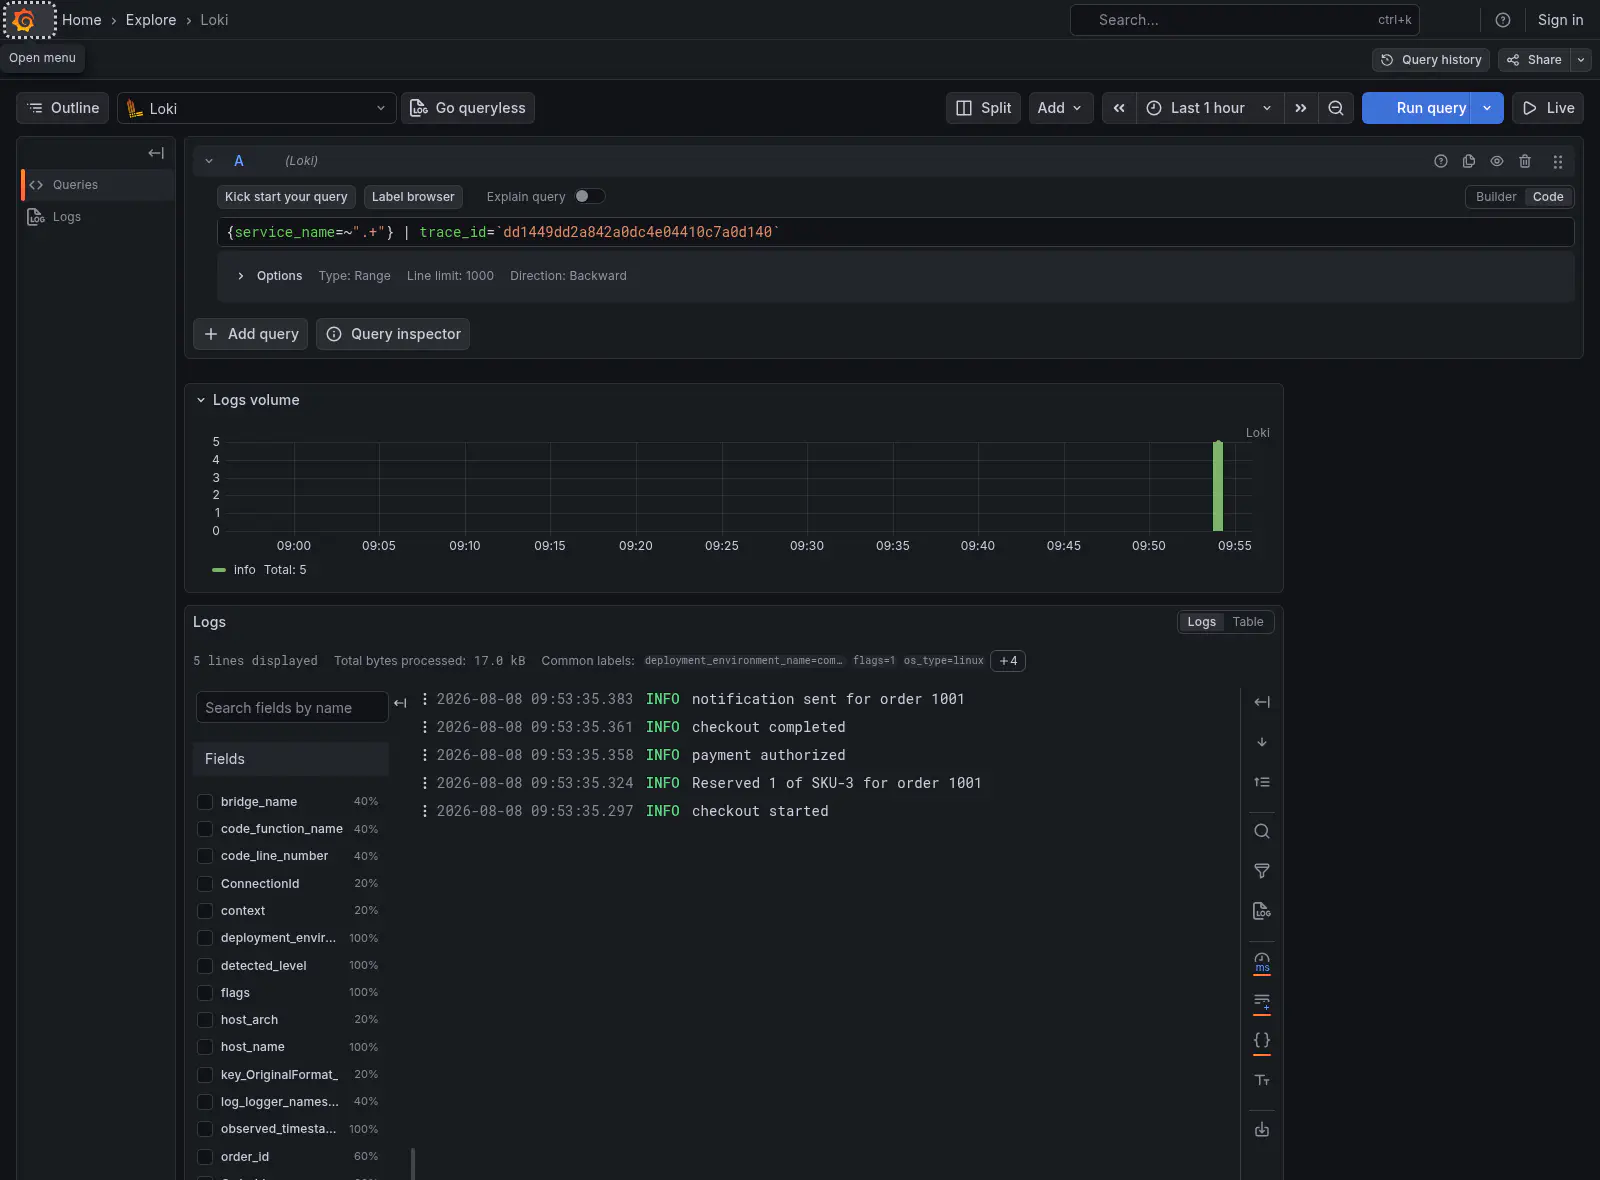This screenshot has width=1600, height=1180.
Task: Collapse the fields panel arrow next to search
Action: click(401, 703)
